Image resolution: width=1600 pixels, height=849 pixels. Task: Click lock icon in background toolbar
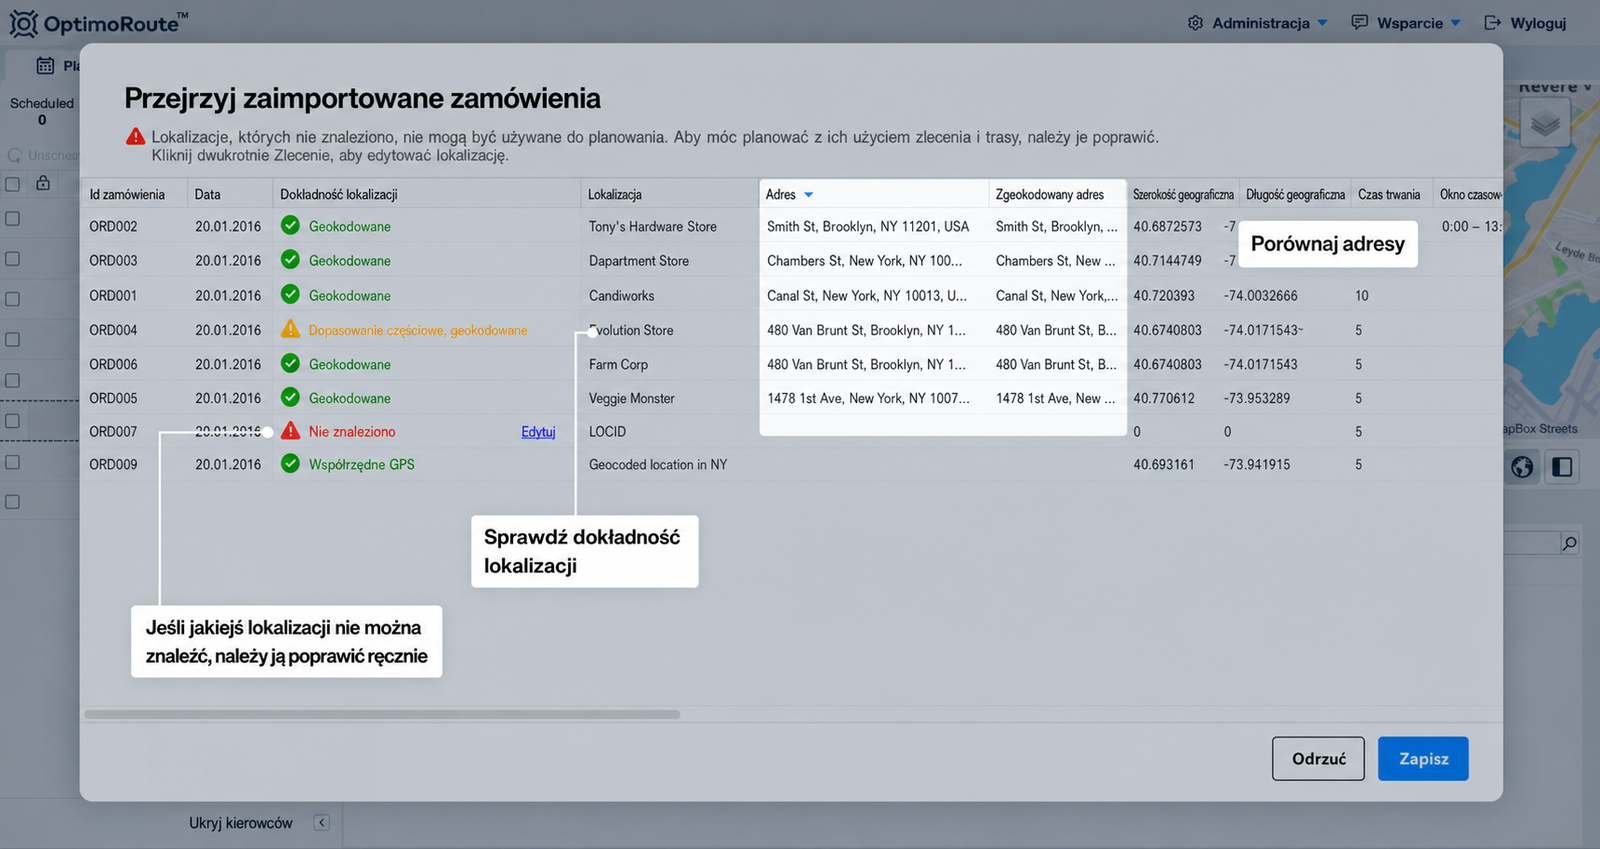[x=43, y=183]
